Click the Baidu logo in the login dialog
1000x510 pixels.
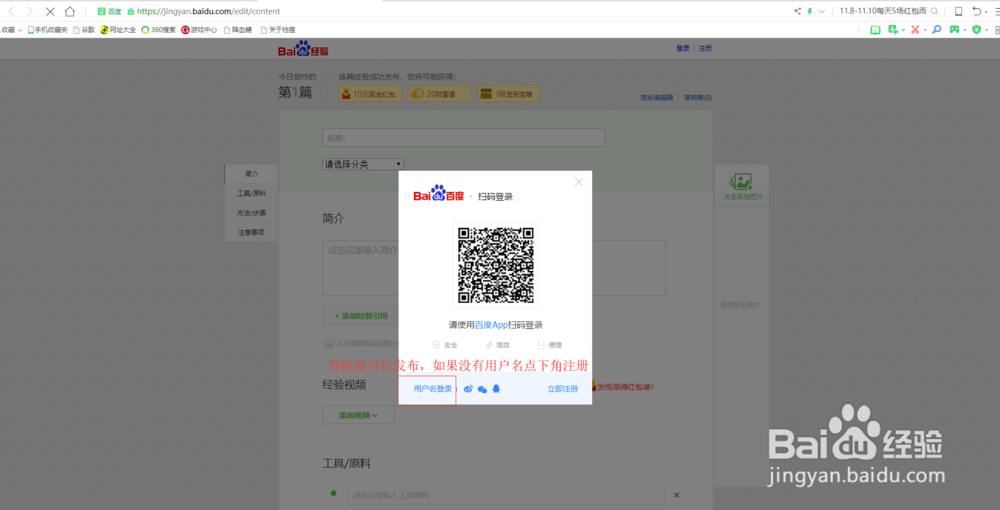click(439, 194)
